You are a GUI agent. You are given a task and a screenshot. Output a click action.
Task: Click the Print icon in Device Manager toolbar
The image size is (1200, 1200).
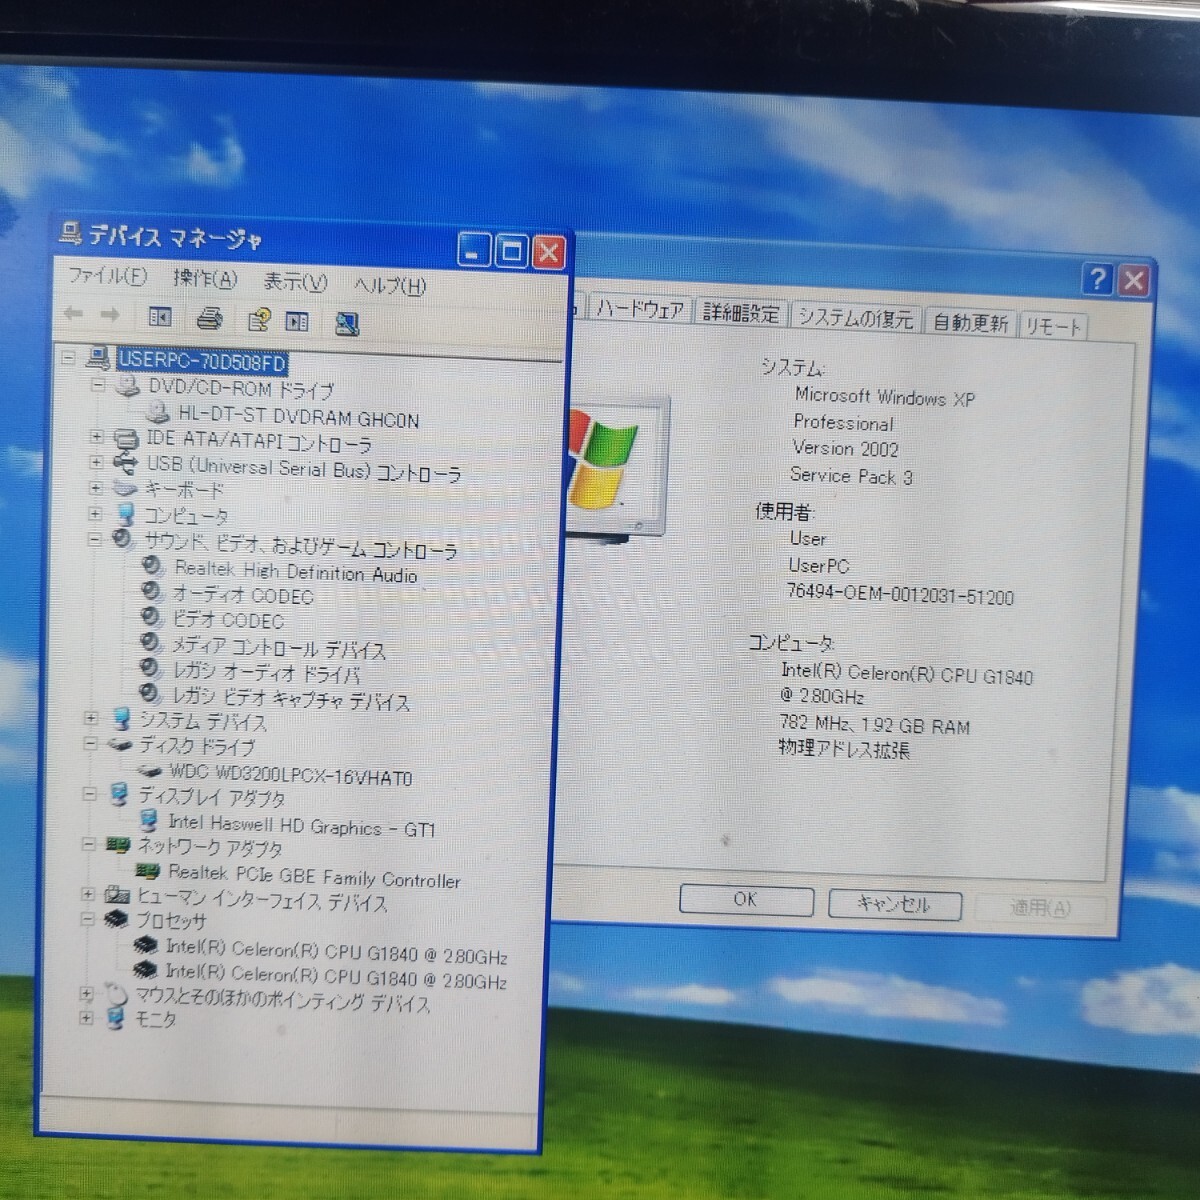click(x=209, y=319)
